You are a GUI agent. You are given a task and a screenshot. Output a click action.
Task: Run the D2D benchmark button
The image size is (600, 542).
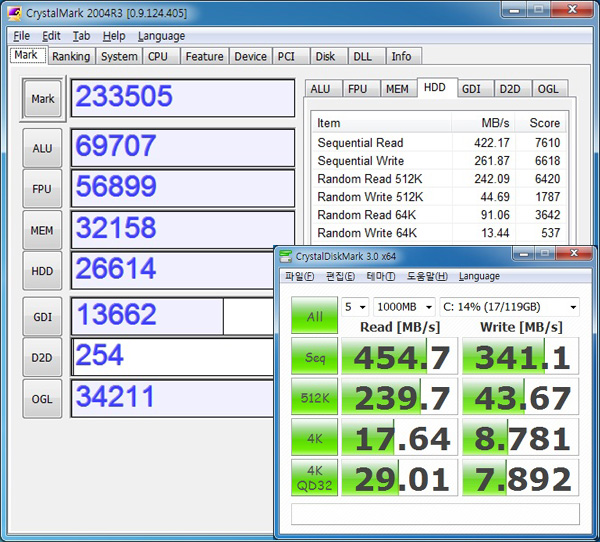click(42, 358)
